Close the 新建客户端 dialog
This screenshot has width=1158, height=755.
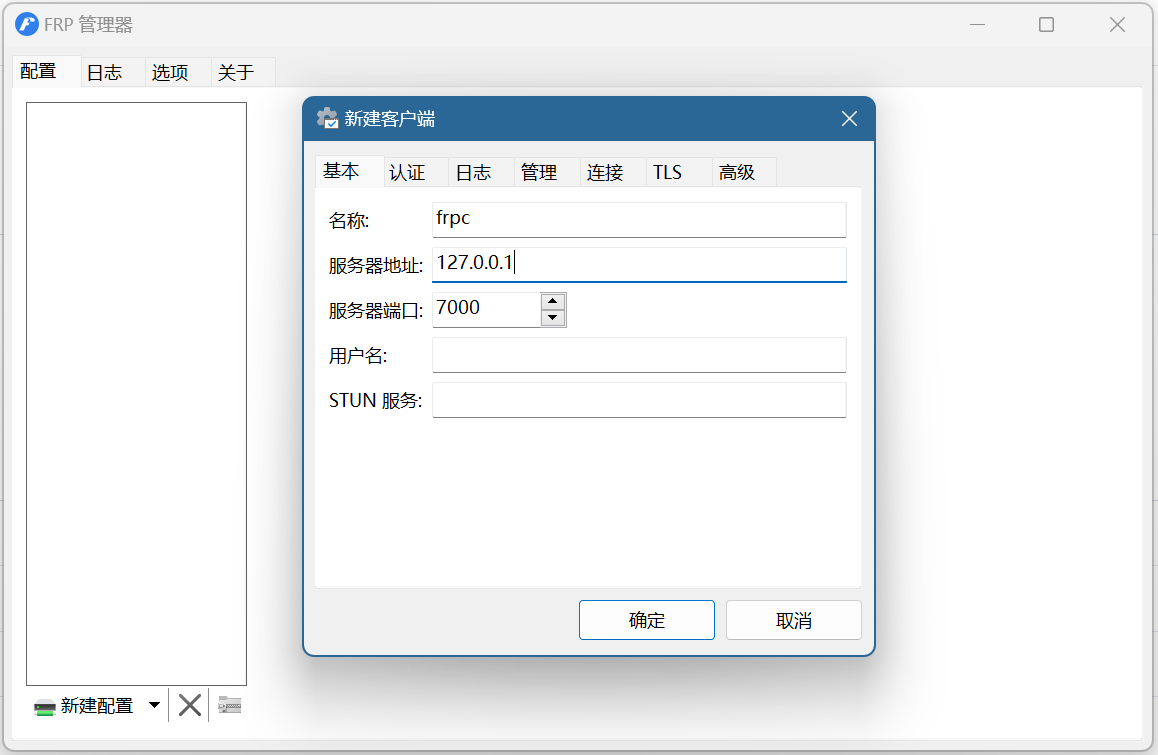849,119
